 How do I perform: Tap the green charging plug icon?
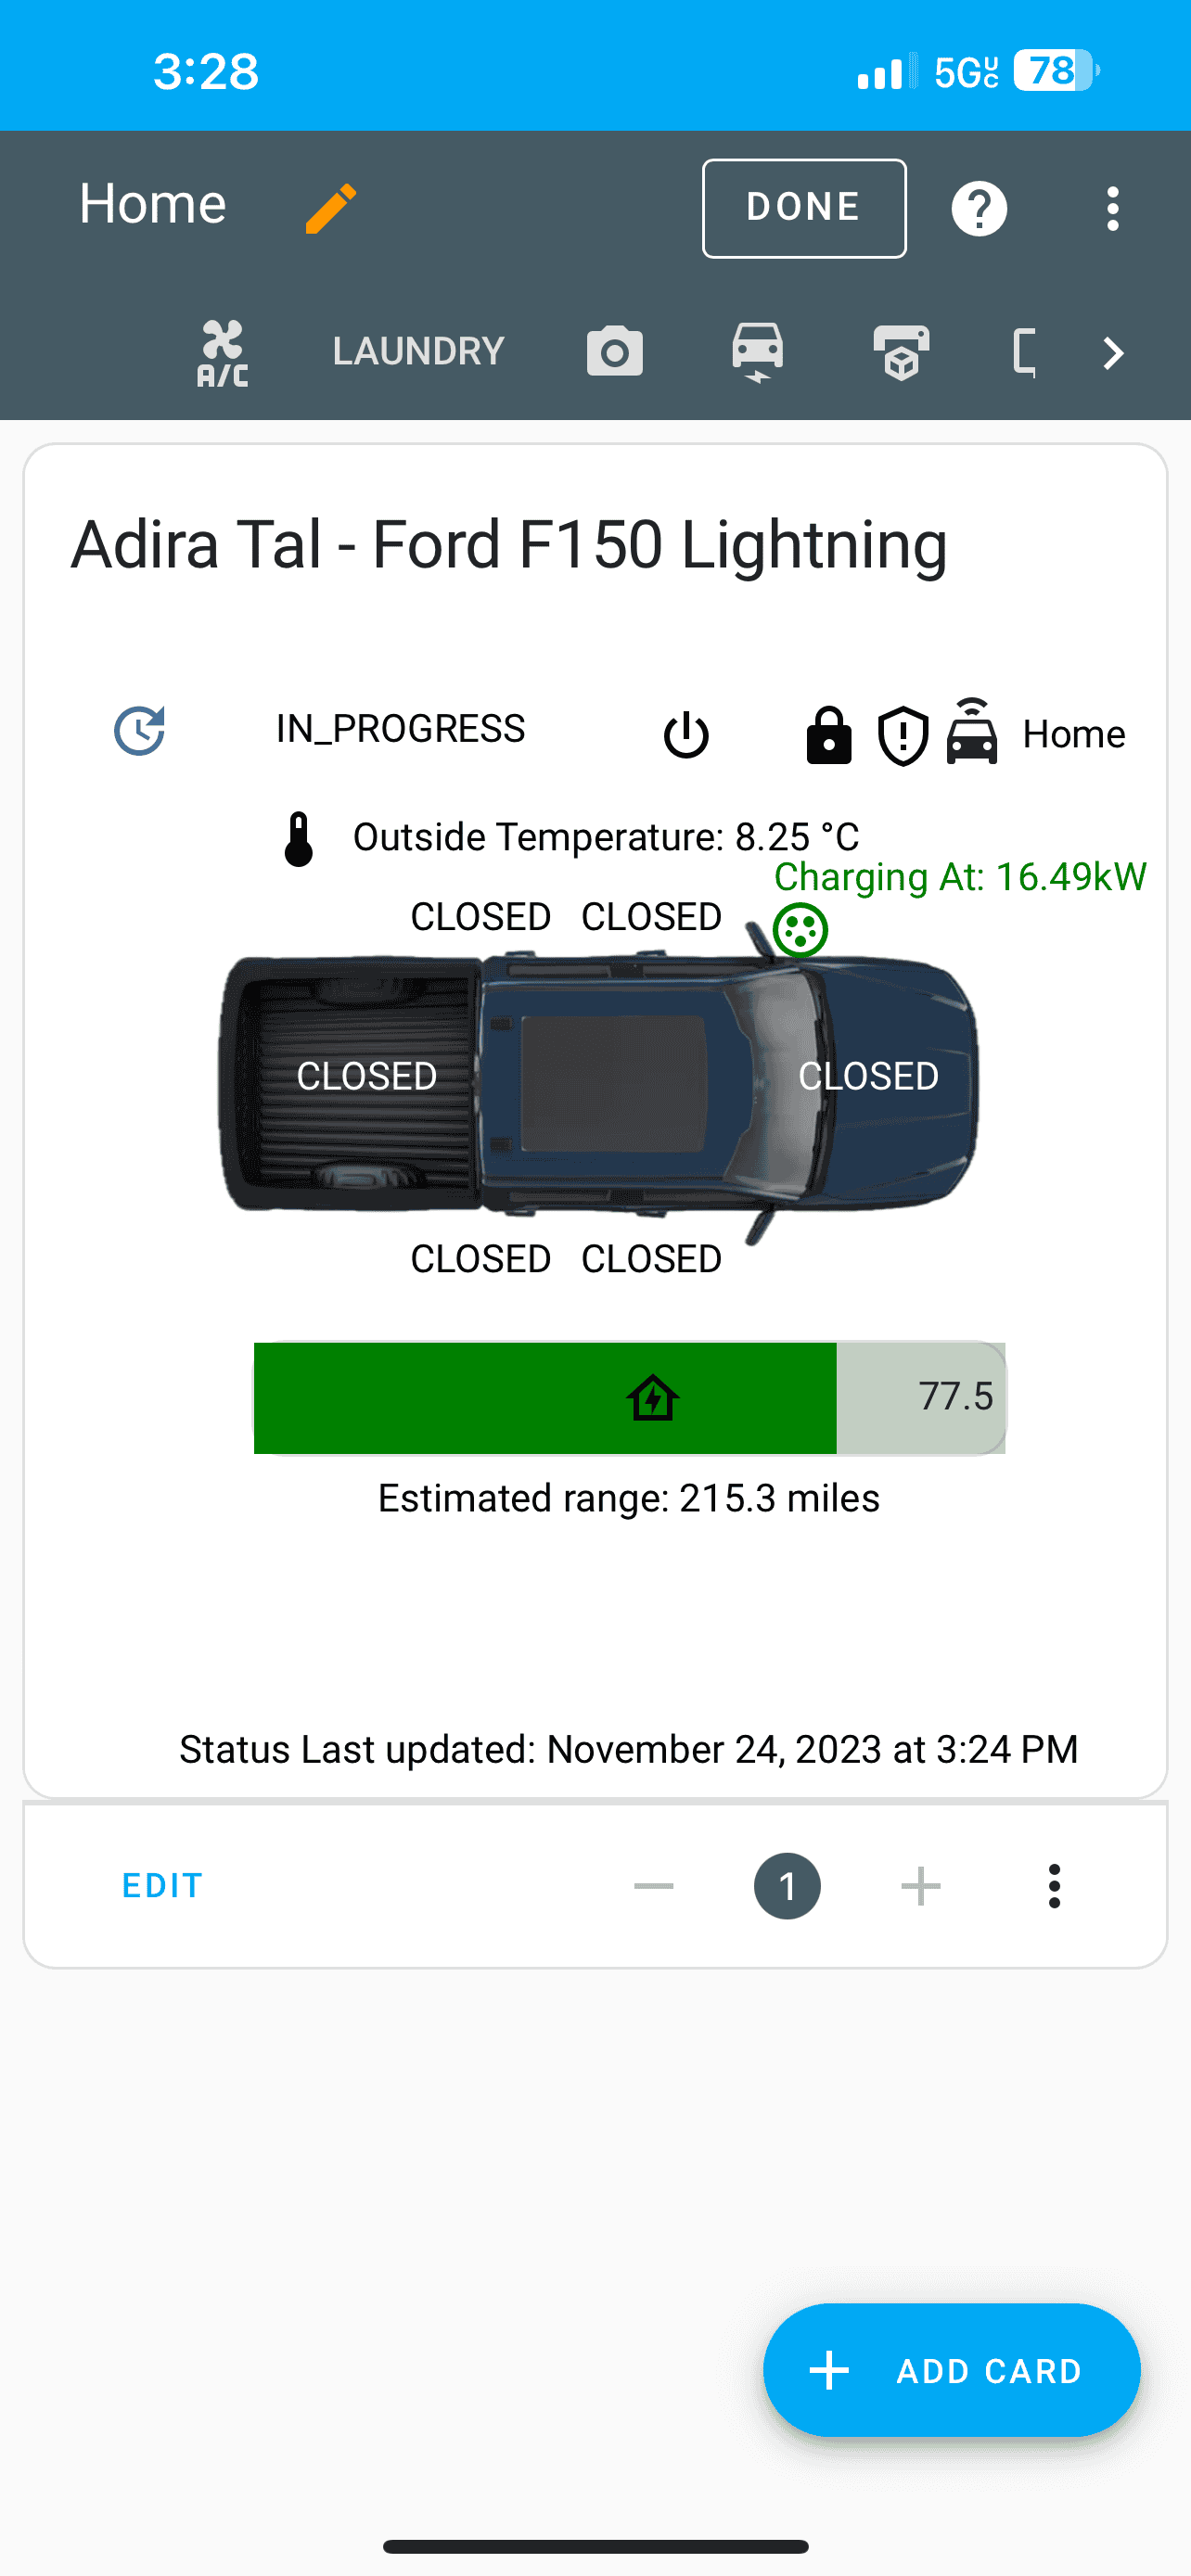point(800,930)
